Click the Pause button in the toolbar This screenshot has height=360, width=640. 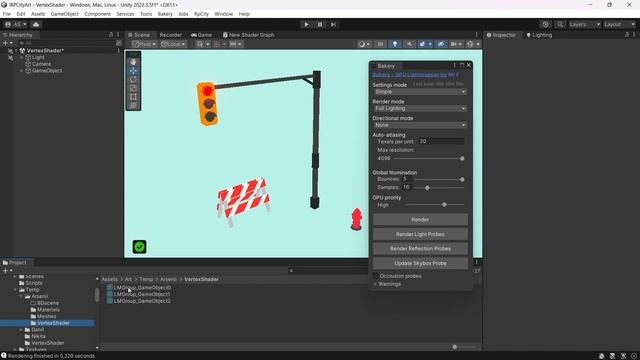pyautogui.click(x=320, y=24)
